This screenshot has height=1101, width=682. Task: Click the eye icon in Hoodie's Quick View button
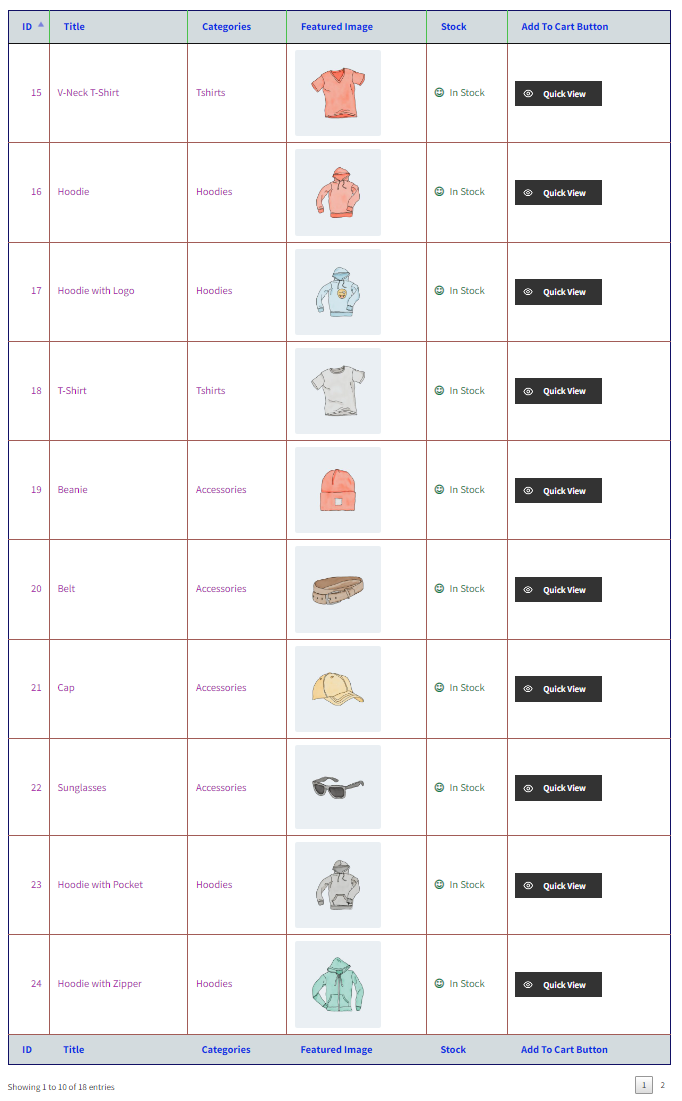[528, 193]
